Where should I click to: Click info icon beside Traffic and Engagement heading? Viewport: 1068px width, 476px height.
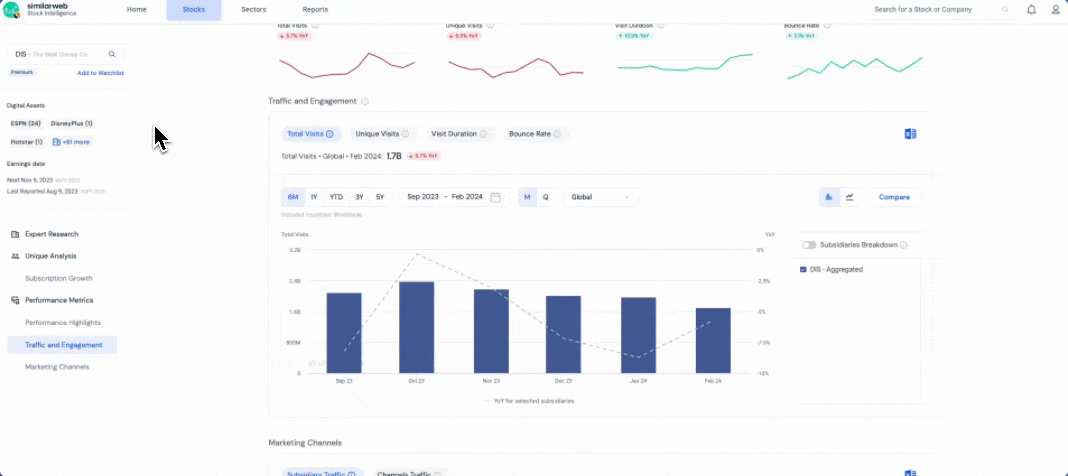point(365,101)
